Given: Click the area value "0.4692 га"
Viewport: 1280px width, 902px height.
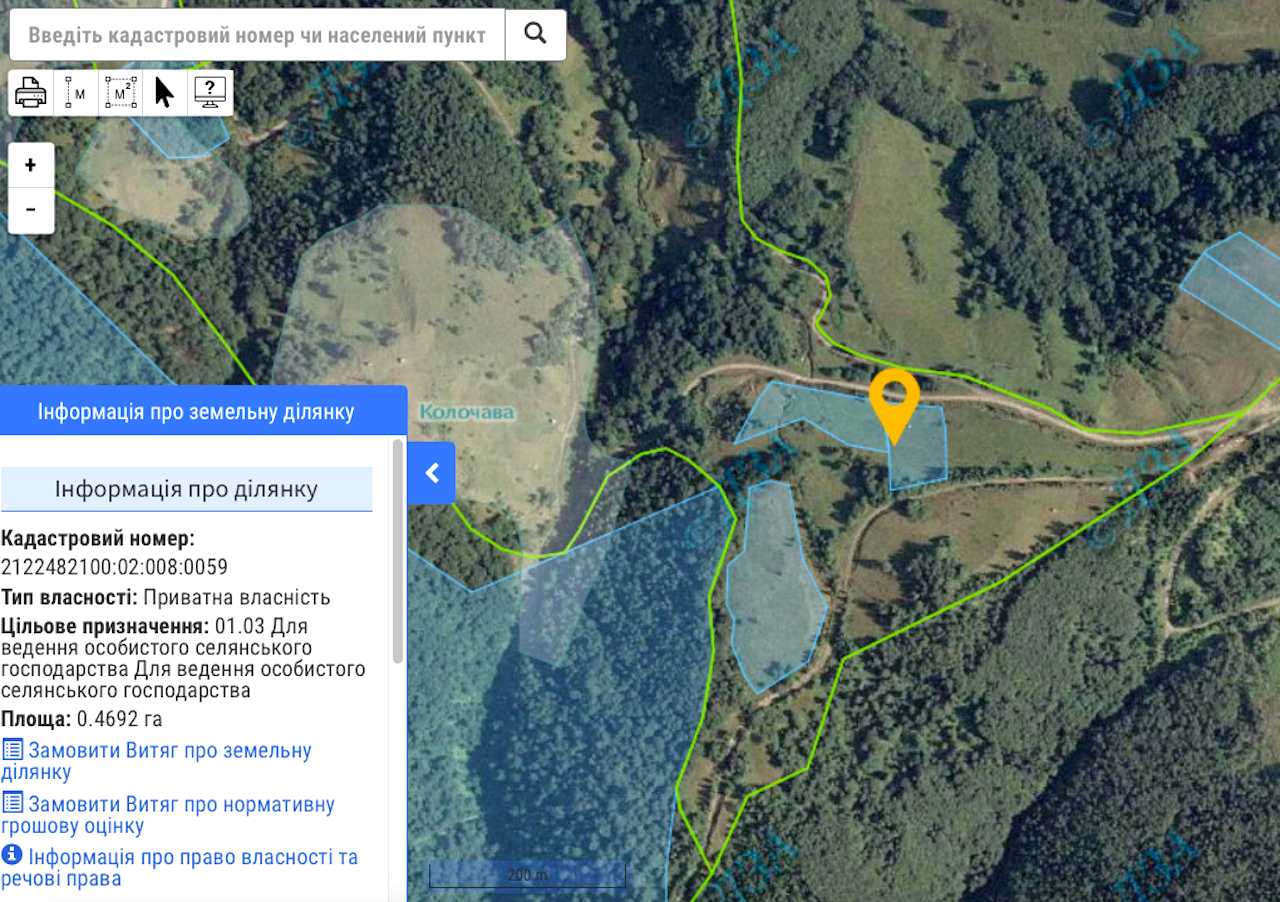Looking at the screenshot, I should click(119, 720).
